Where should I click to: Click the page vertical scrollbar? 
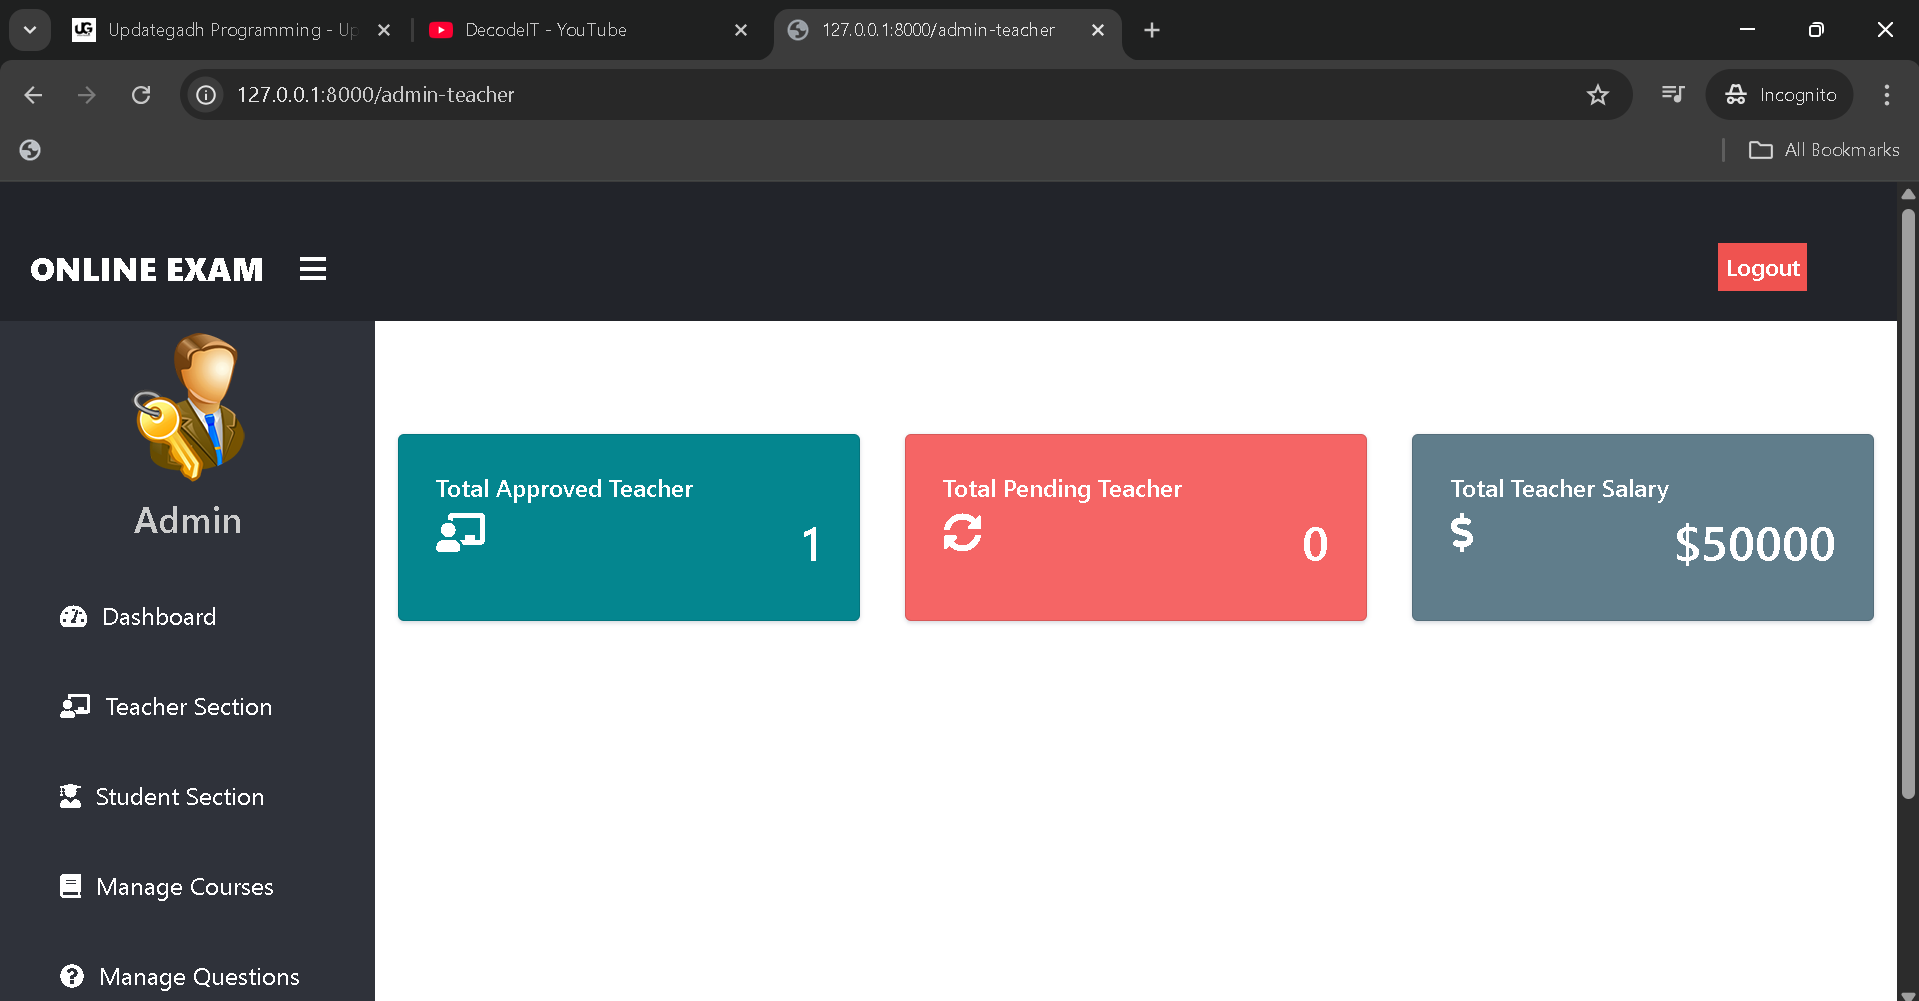tap(1907, 500)
